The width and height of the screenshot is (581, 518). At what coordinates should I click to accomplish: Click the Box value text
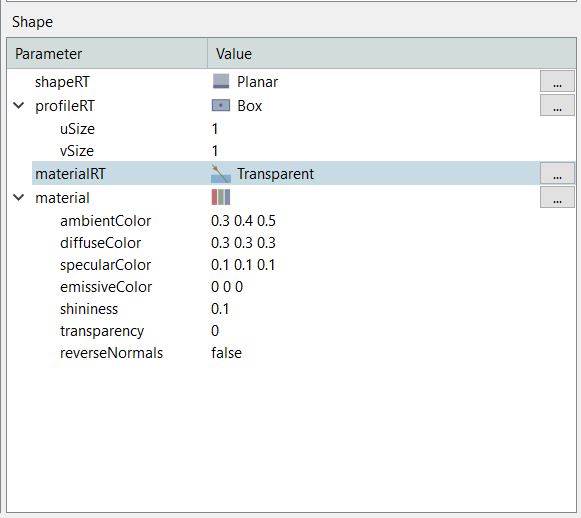pos(250,106)
